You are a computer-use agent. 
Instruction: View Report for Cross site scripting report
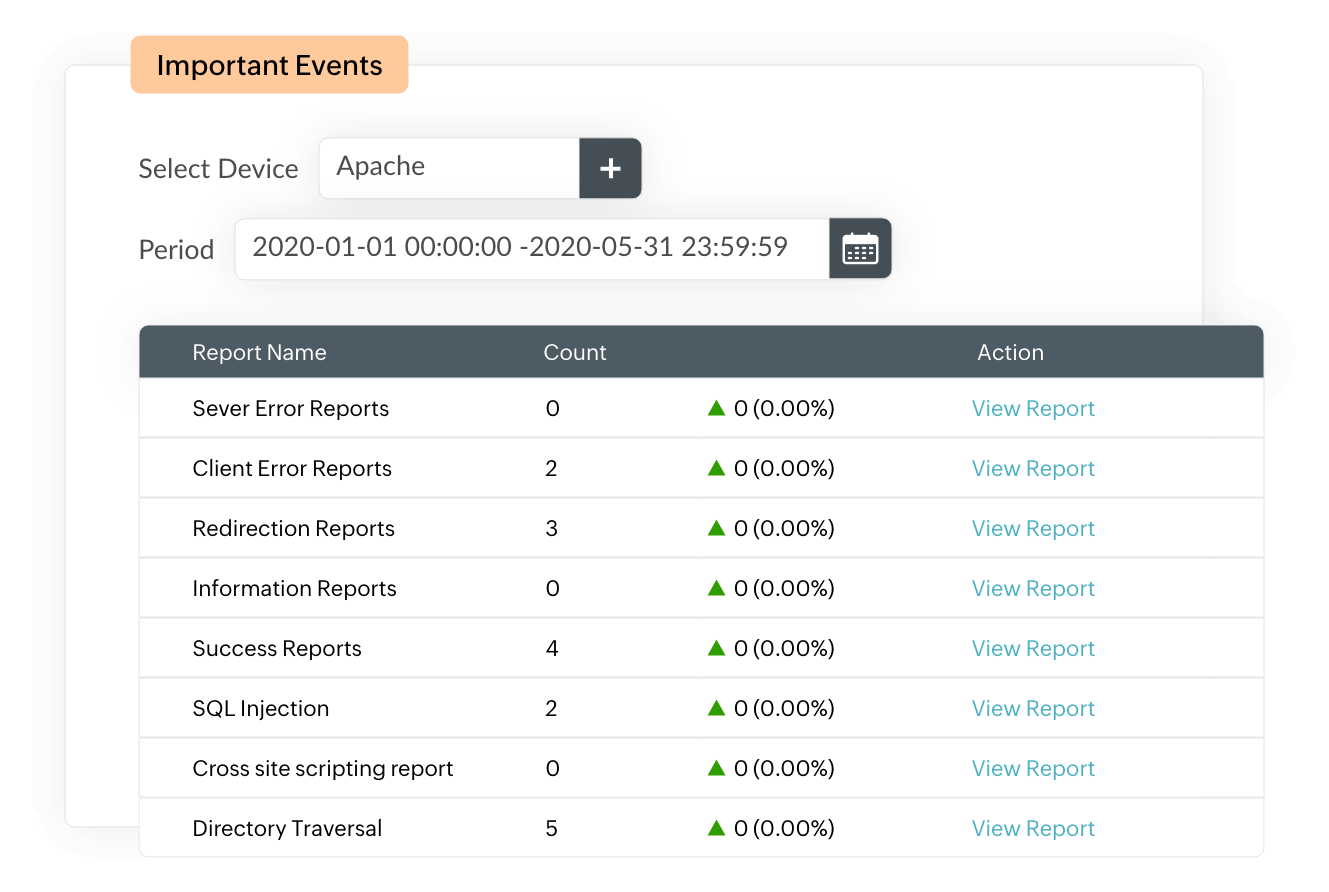(1033, 768)
